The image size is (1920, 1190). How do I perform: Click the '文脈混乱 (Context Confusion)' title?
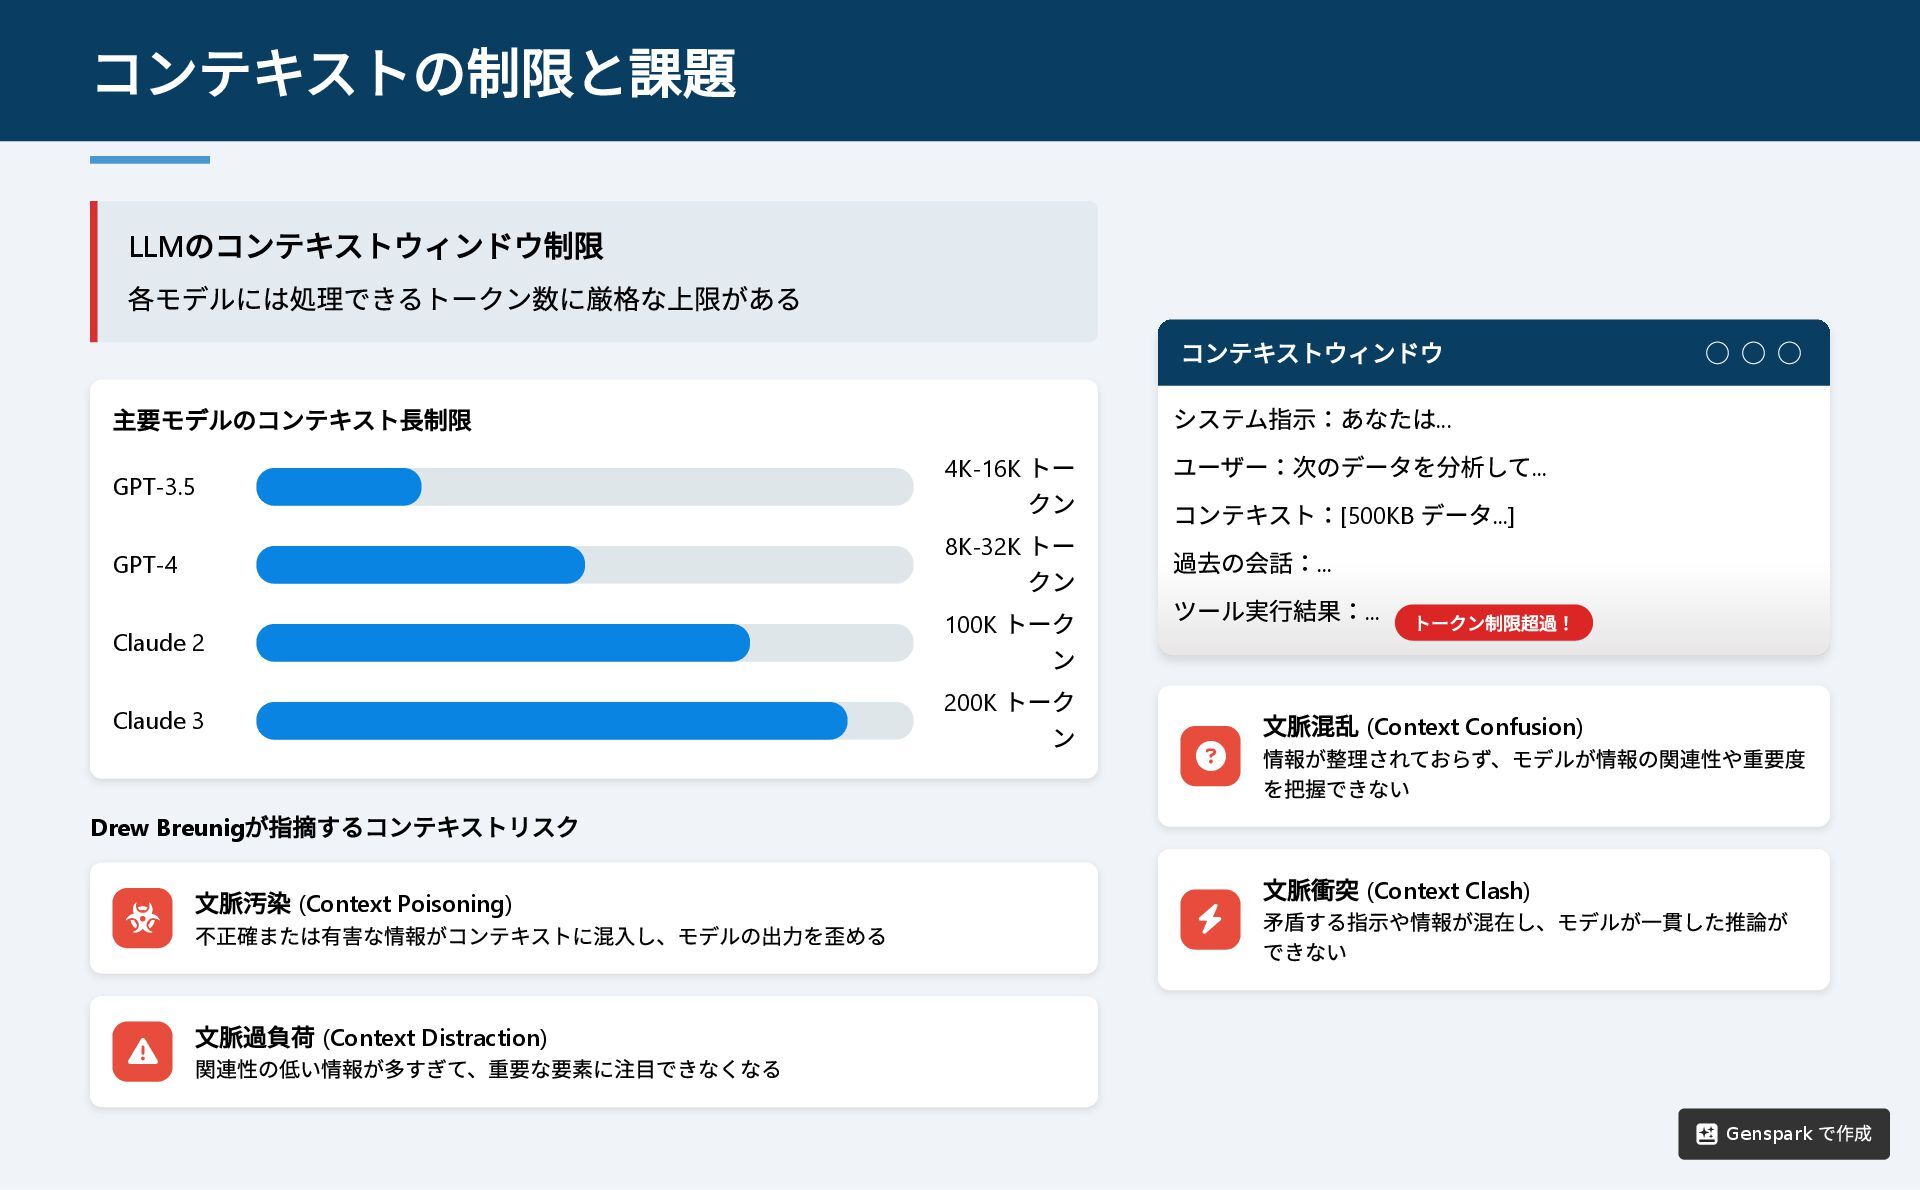(x=1423, y=727)
